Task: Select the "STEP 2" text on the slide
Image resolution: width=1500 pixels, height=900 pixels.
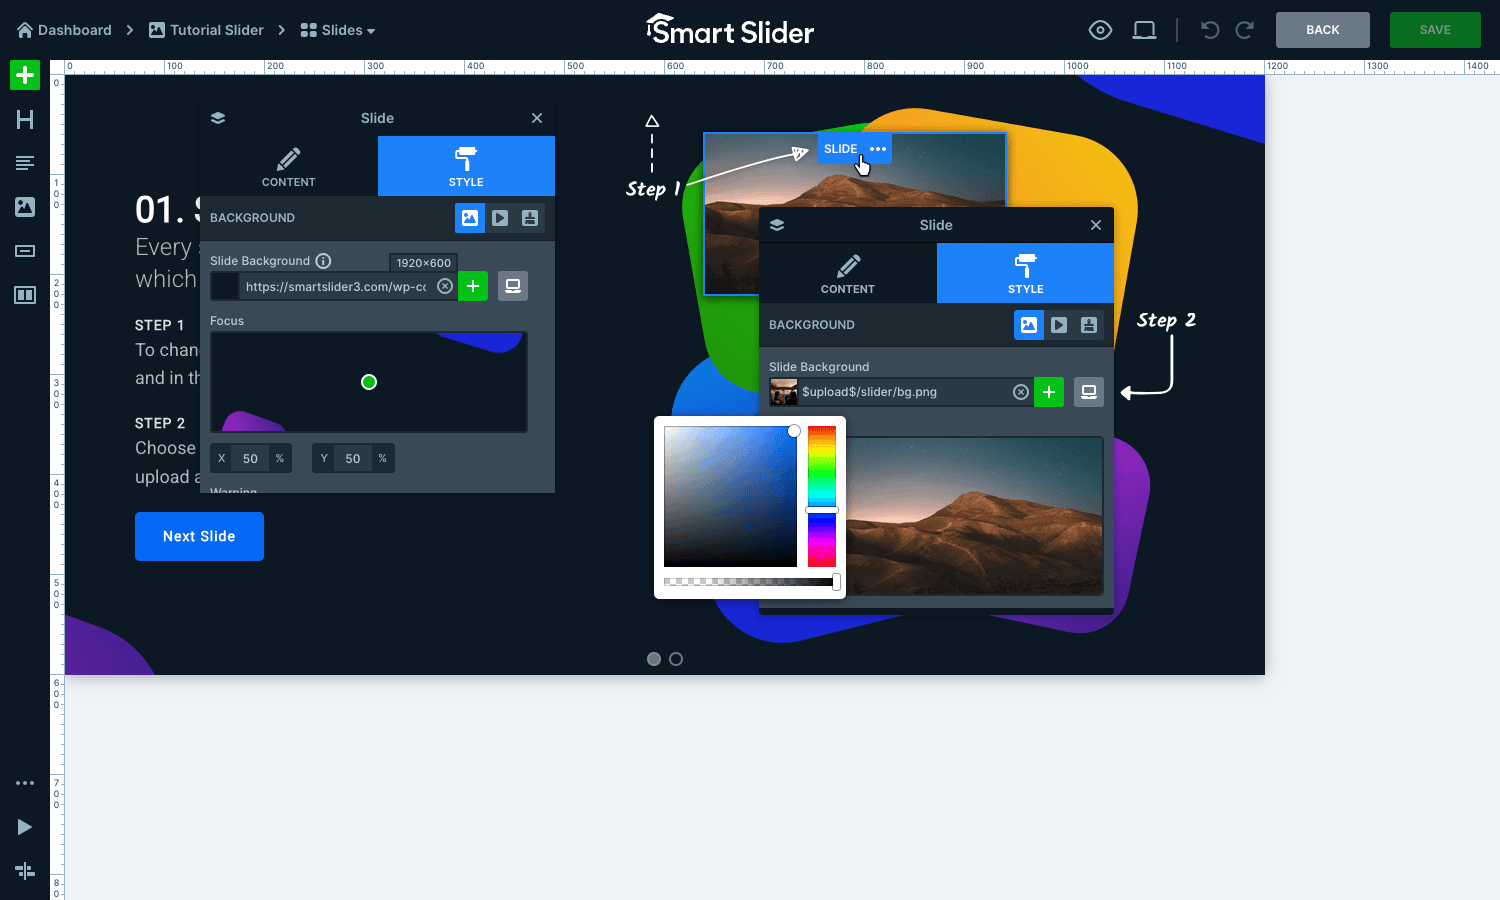Action: click(x=160, y=423)
